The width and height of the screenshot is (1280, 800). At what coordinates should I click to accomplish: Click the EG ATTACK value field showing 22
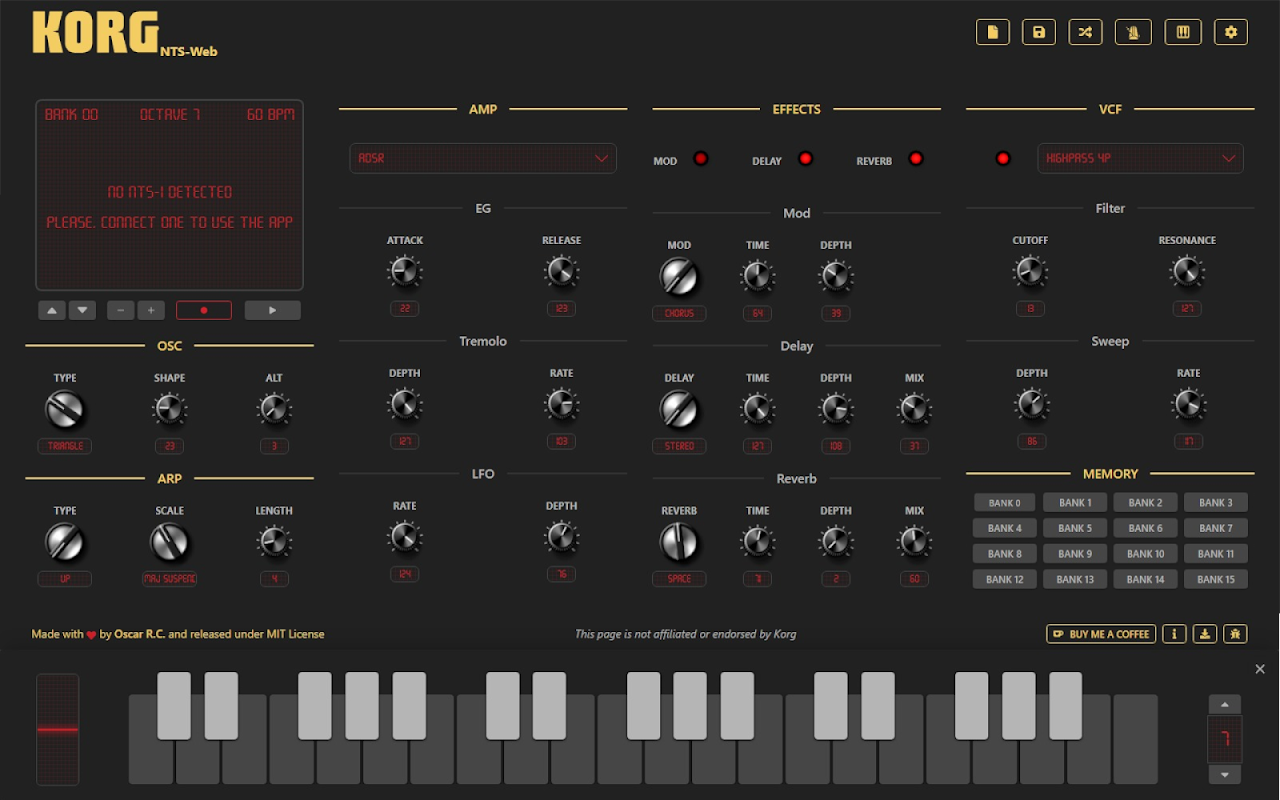(x=405, y=309)
